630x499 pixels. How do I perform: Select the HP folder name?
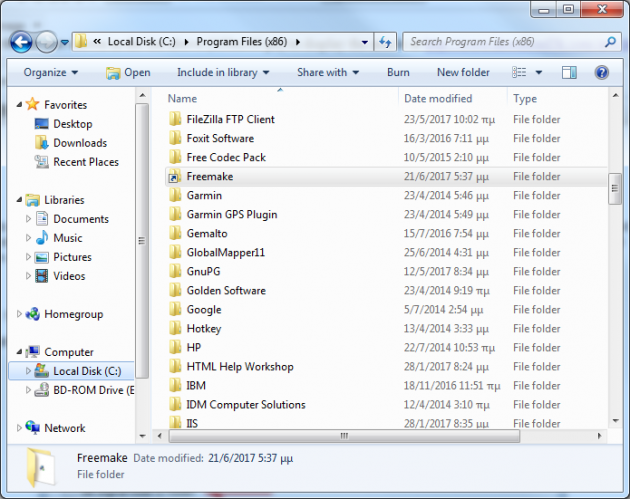click(x=194, y=348)
